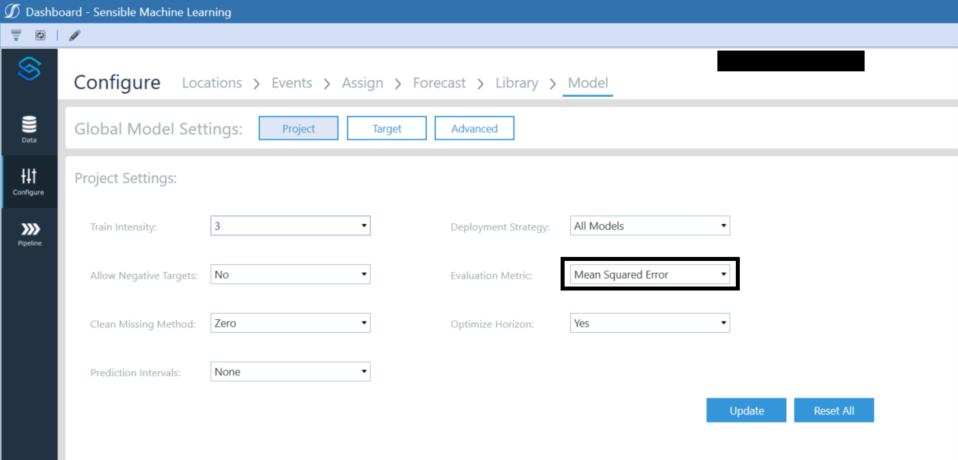Click the Project Settings heading text
958x460 pixels.
coord(125,179)
